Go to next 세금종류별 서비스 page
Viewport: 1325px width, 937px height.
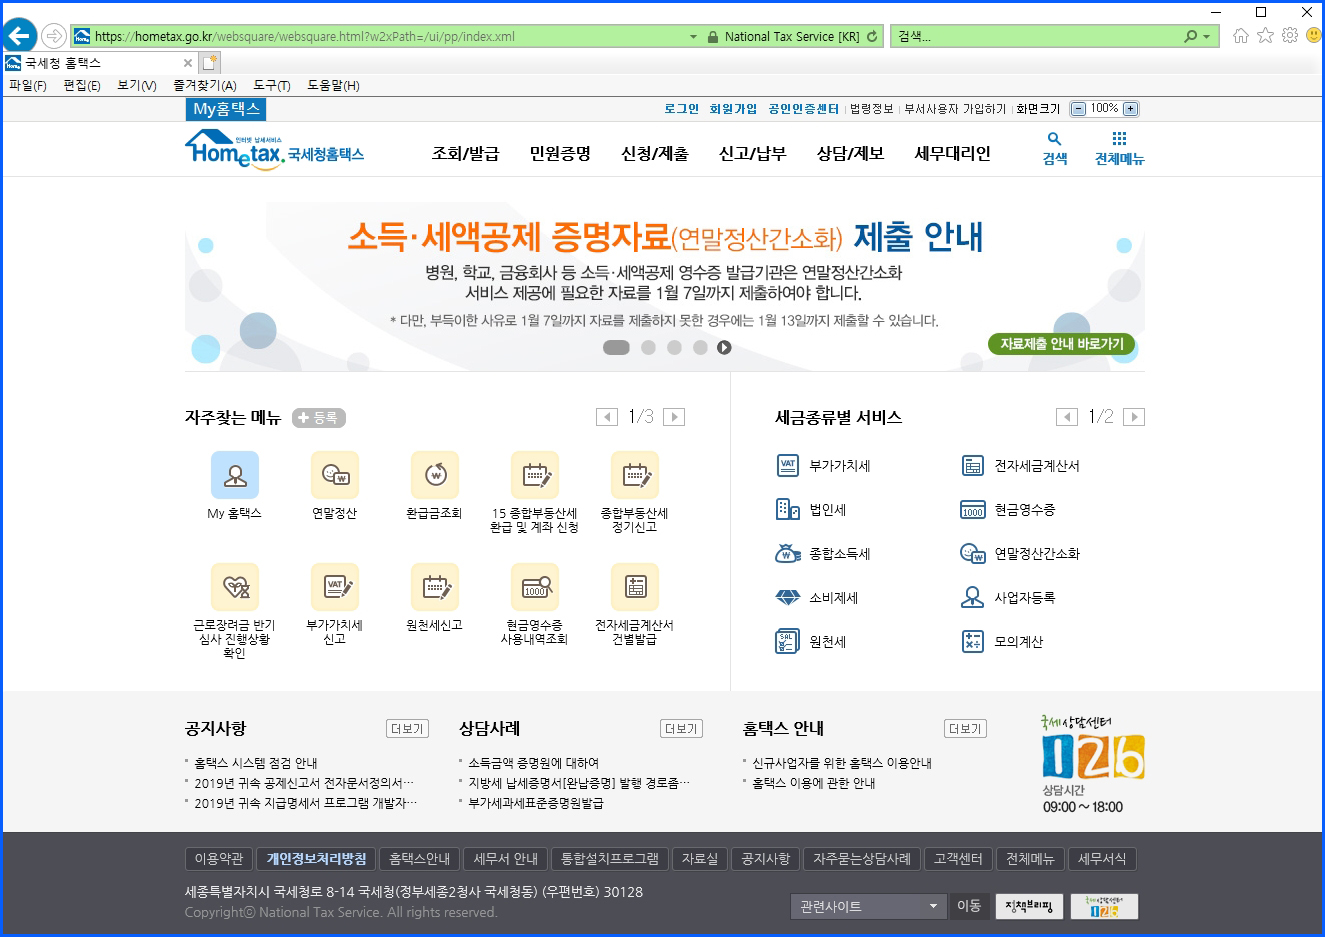(x=1134, y=417)
